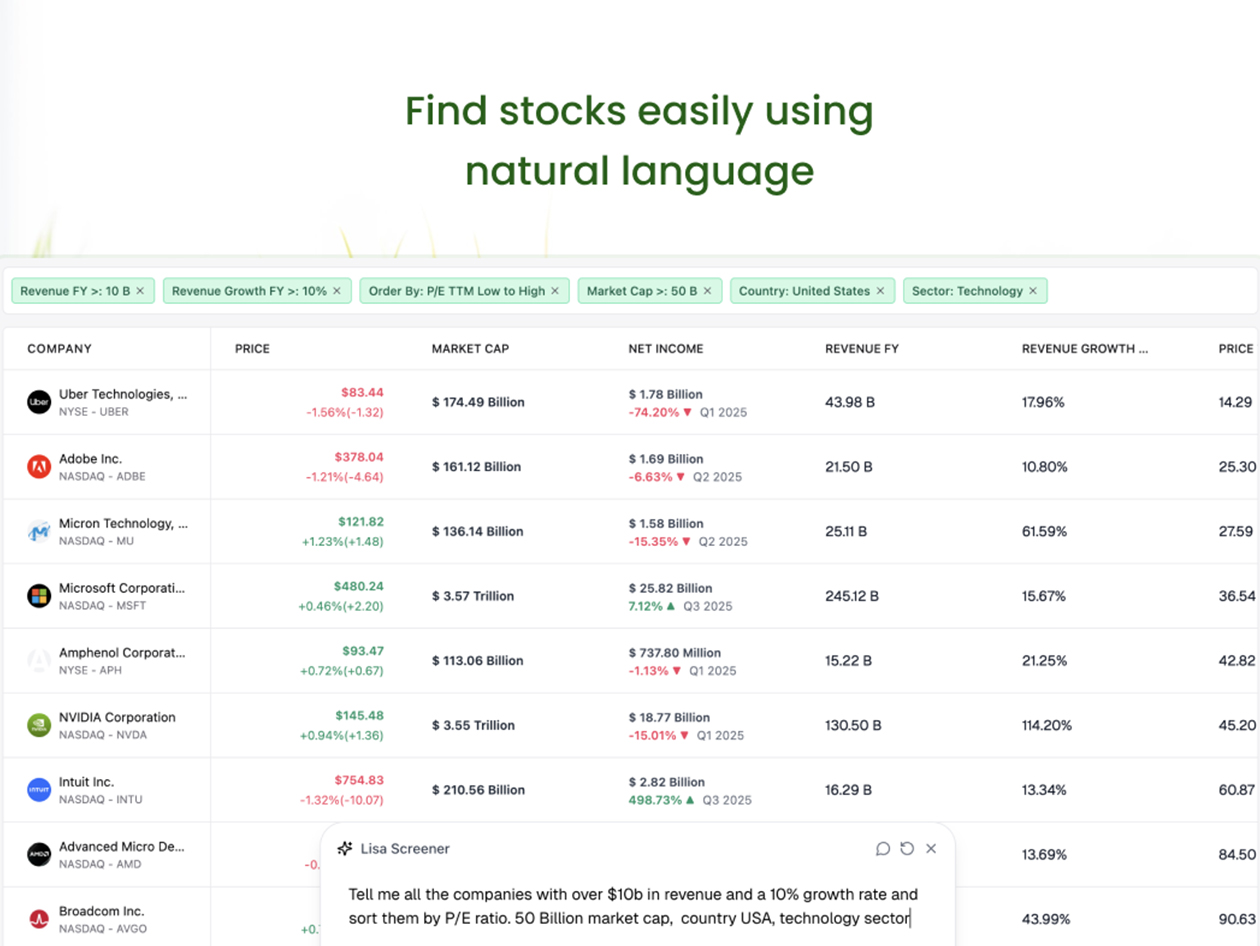Click the Lisa Screener sparkle icon
The height and width of the screenshot is (946, 1260).
(345, 848)
